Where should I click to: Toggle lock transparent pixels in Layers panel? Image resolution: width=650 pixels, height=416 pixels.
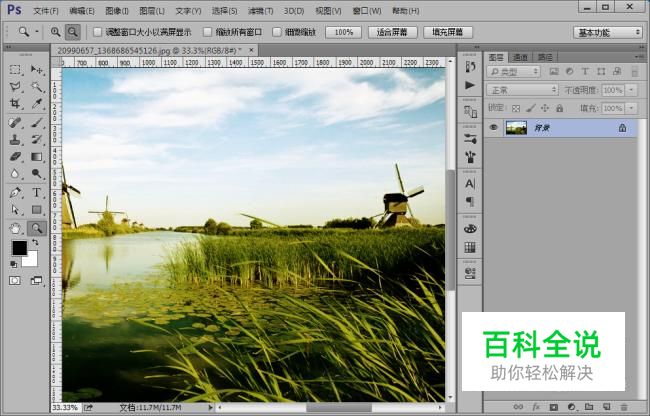coord(516,109)
